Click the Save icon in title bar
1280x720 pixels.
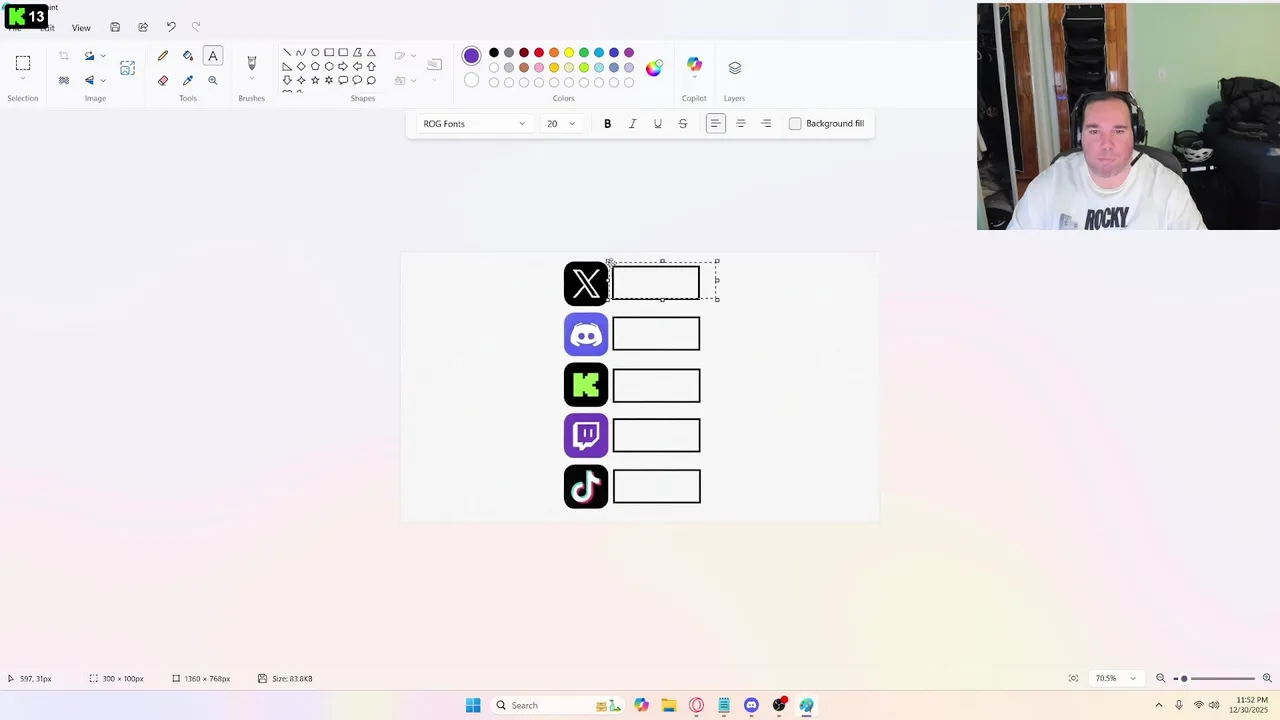click(115, 27)
